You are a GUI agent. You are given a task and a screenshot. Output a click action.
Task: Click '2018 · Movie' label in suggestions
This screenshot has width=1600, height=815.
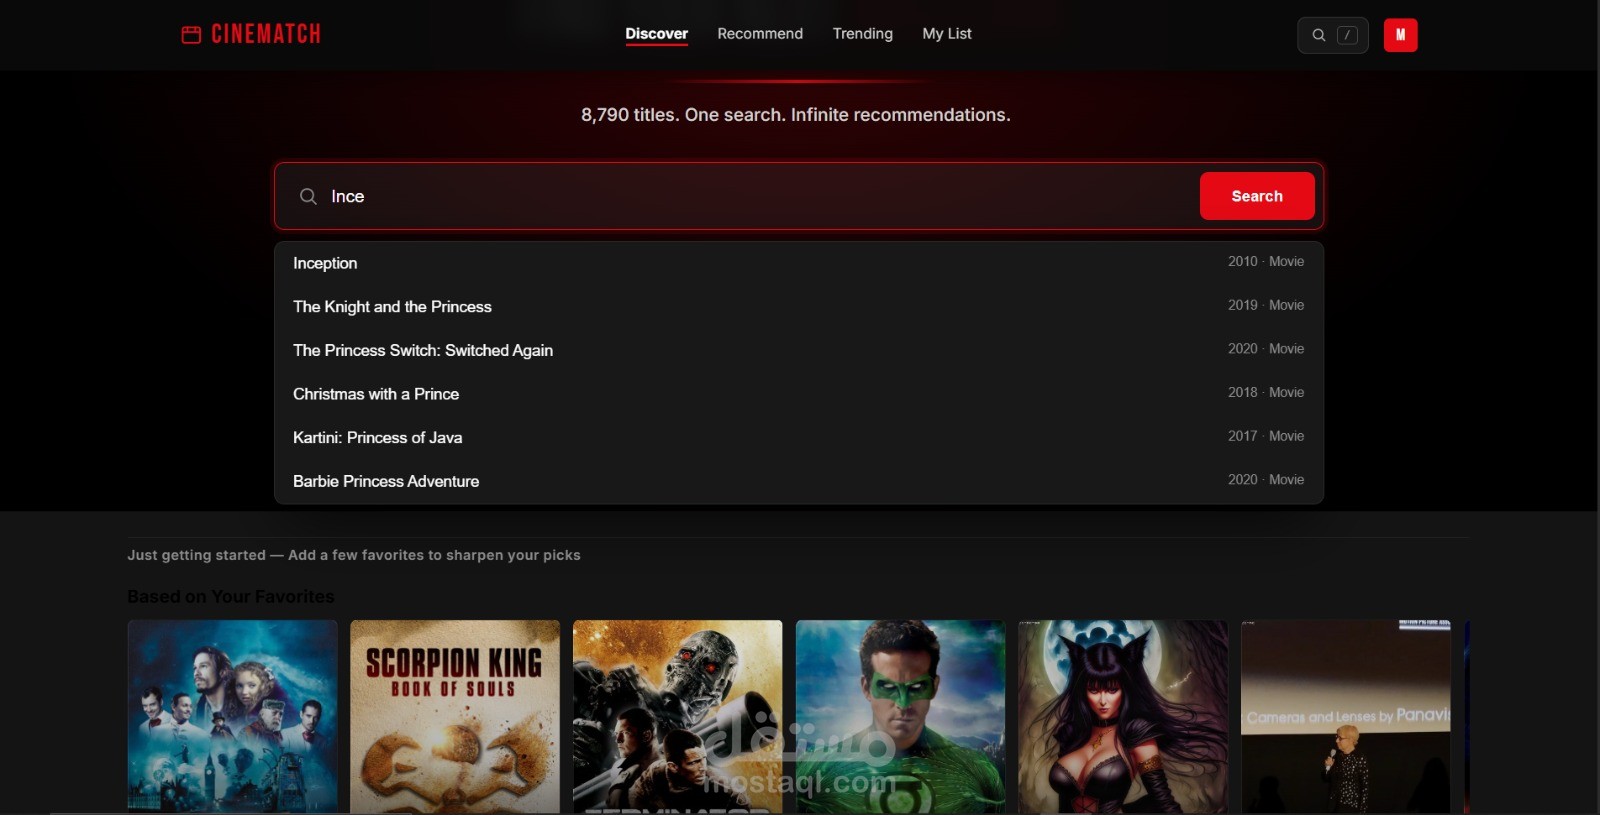point(1266,392)
